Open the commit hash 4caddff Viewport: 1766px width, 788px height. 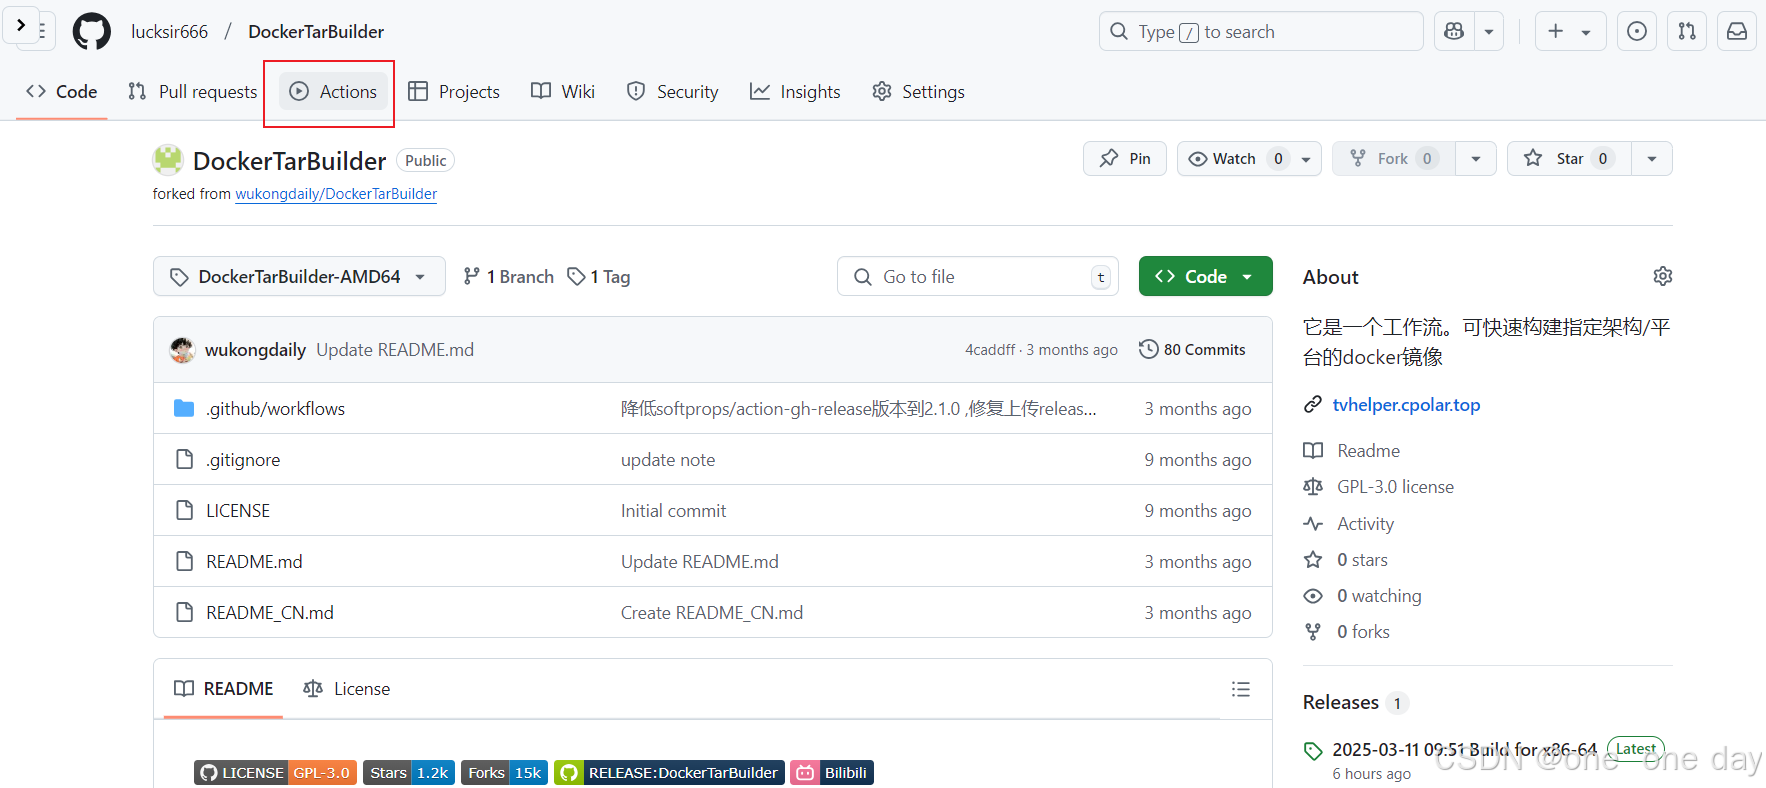[x=990, y=350]
